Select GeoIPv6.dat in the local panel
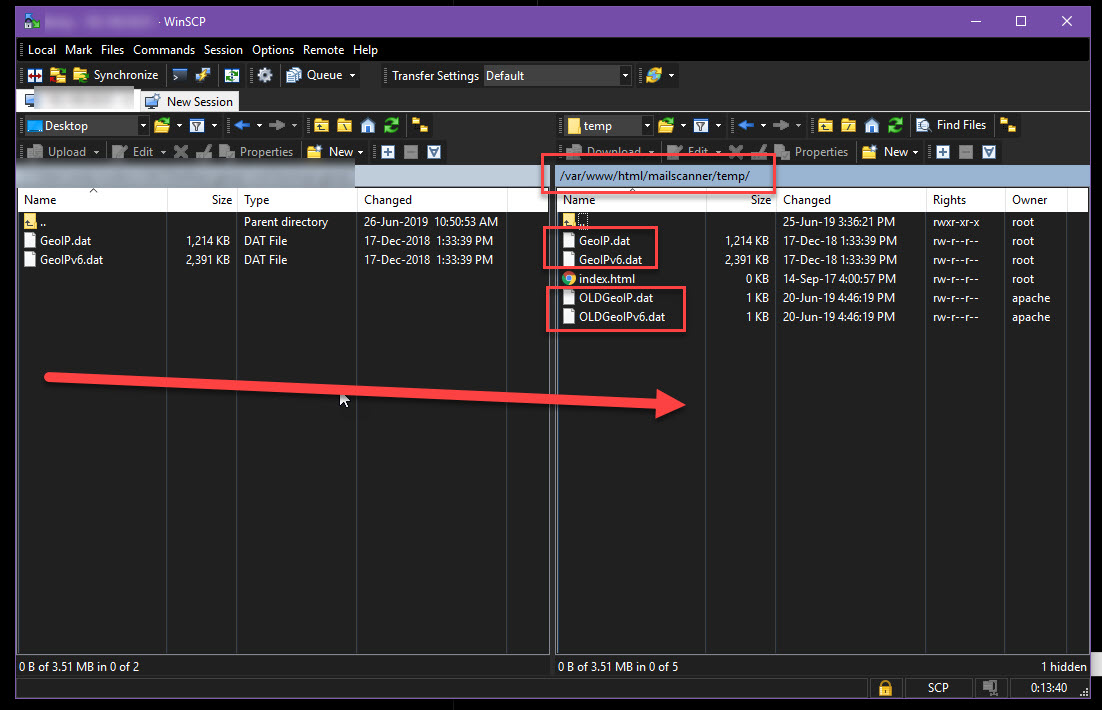 (x=71, y=260)
